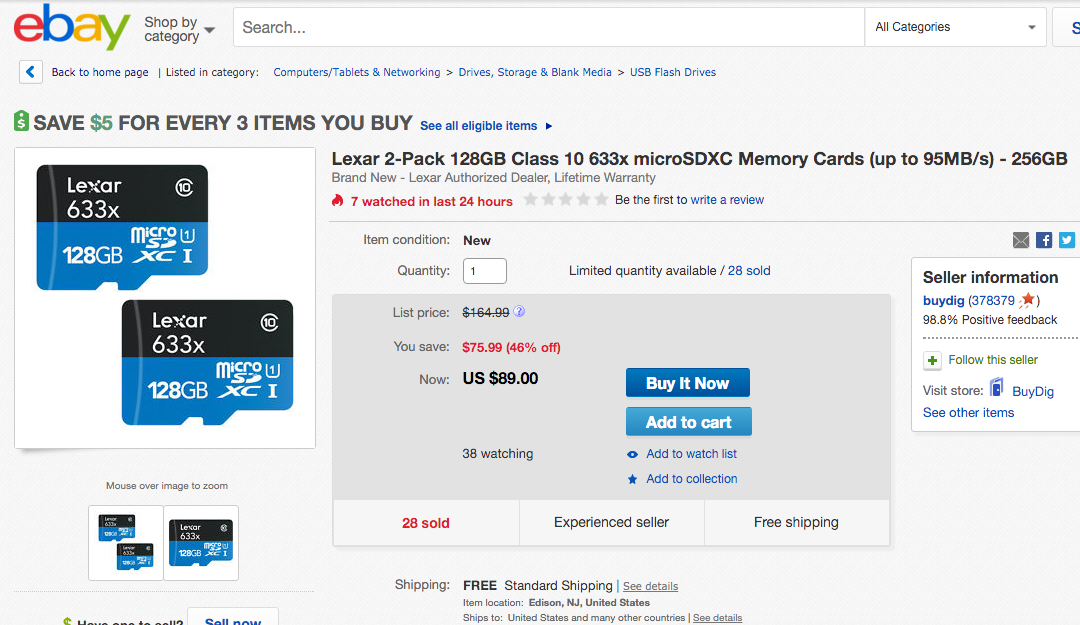
Task: Open the All Categories dropdown
Action: 953,26
